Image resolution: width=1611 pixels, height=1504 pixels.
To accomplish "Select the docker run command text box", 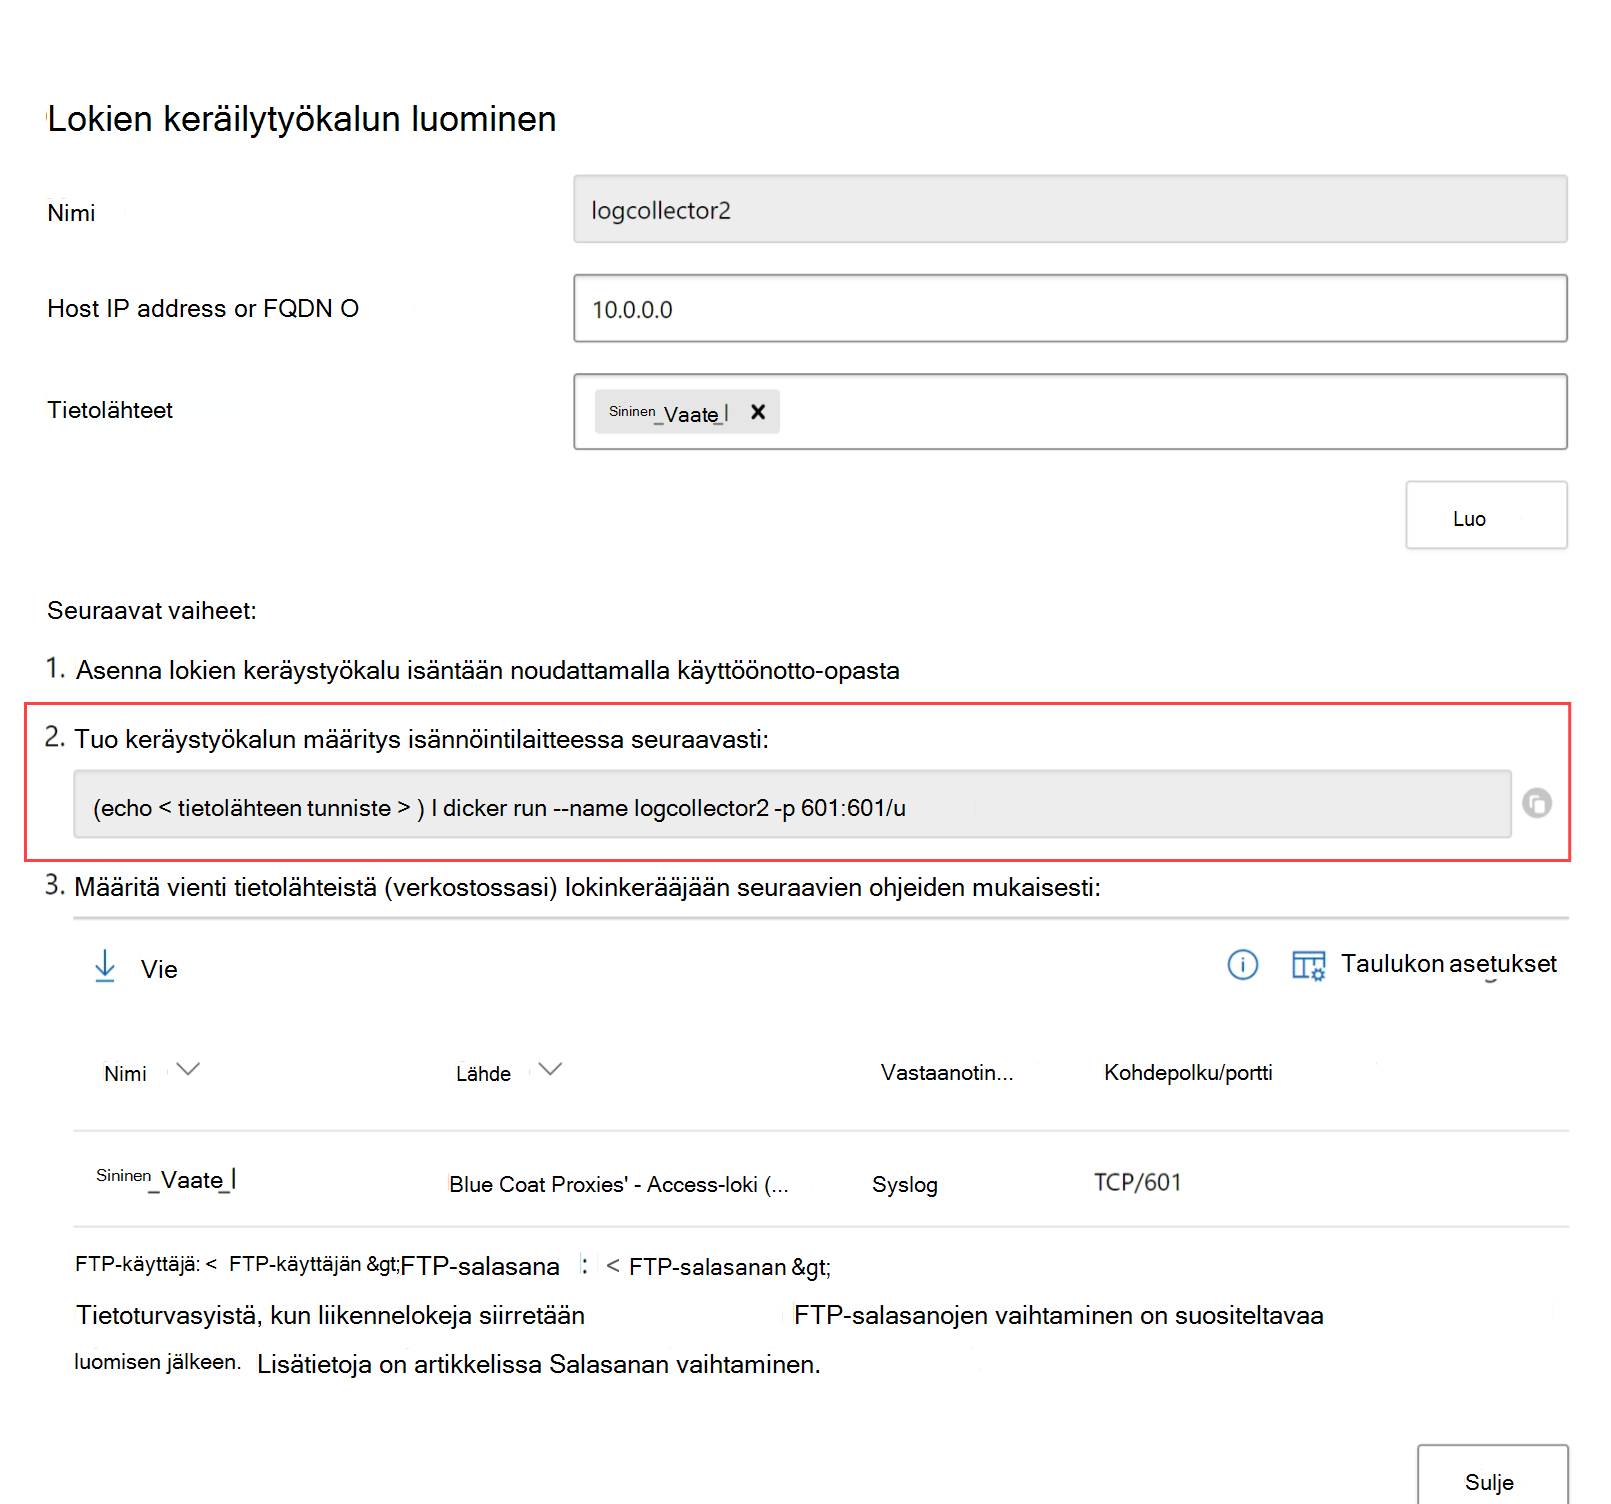I will click(792, 804).
